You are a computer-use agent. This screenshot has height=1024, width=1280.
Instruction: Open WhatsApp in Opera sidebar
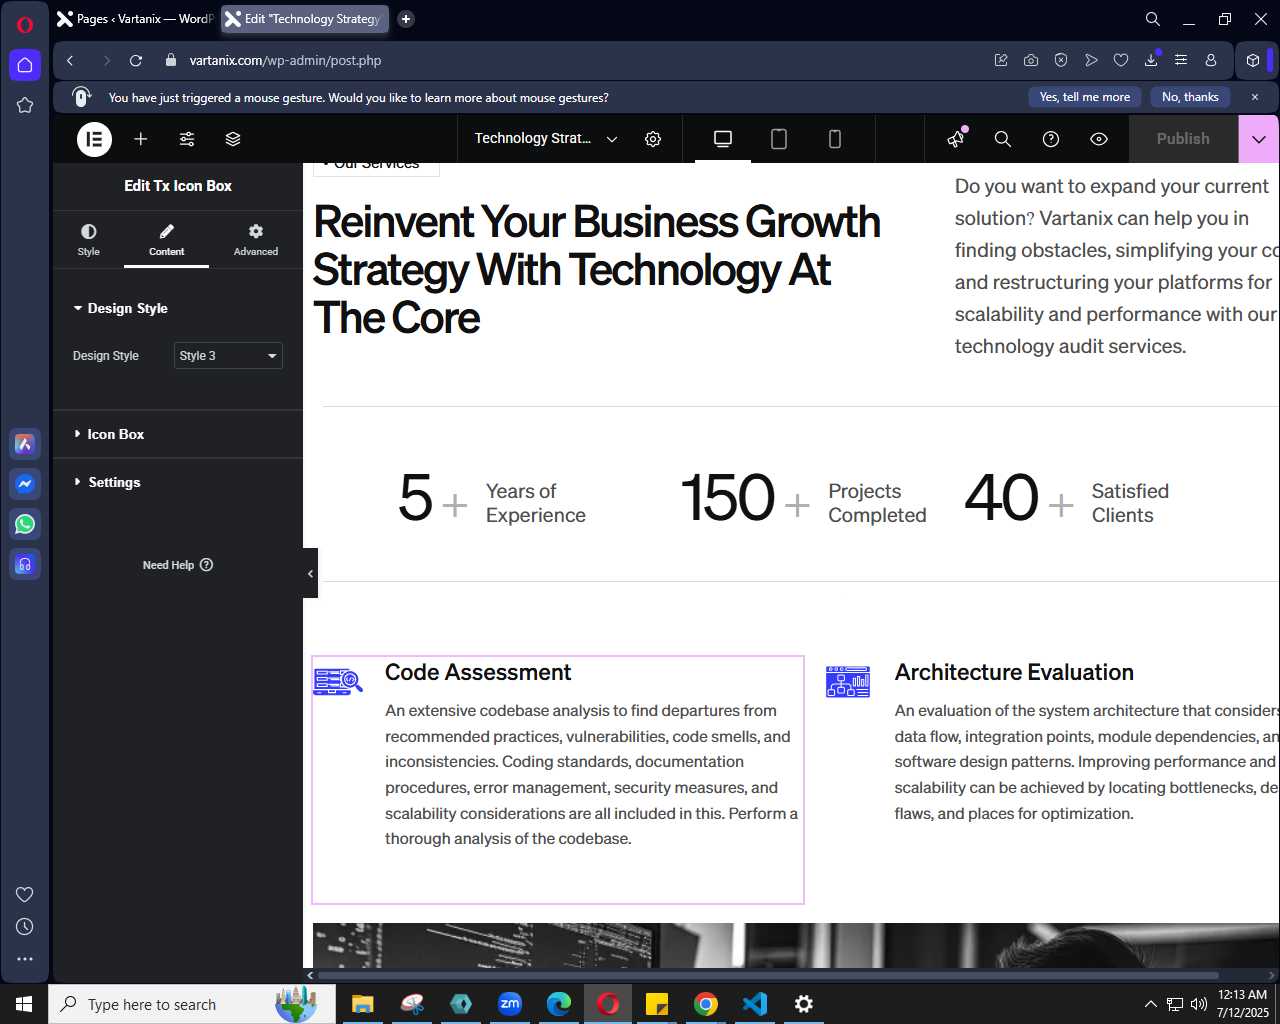(x=25, y=524)
